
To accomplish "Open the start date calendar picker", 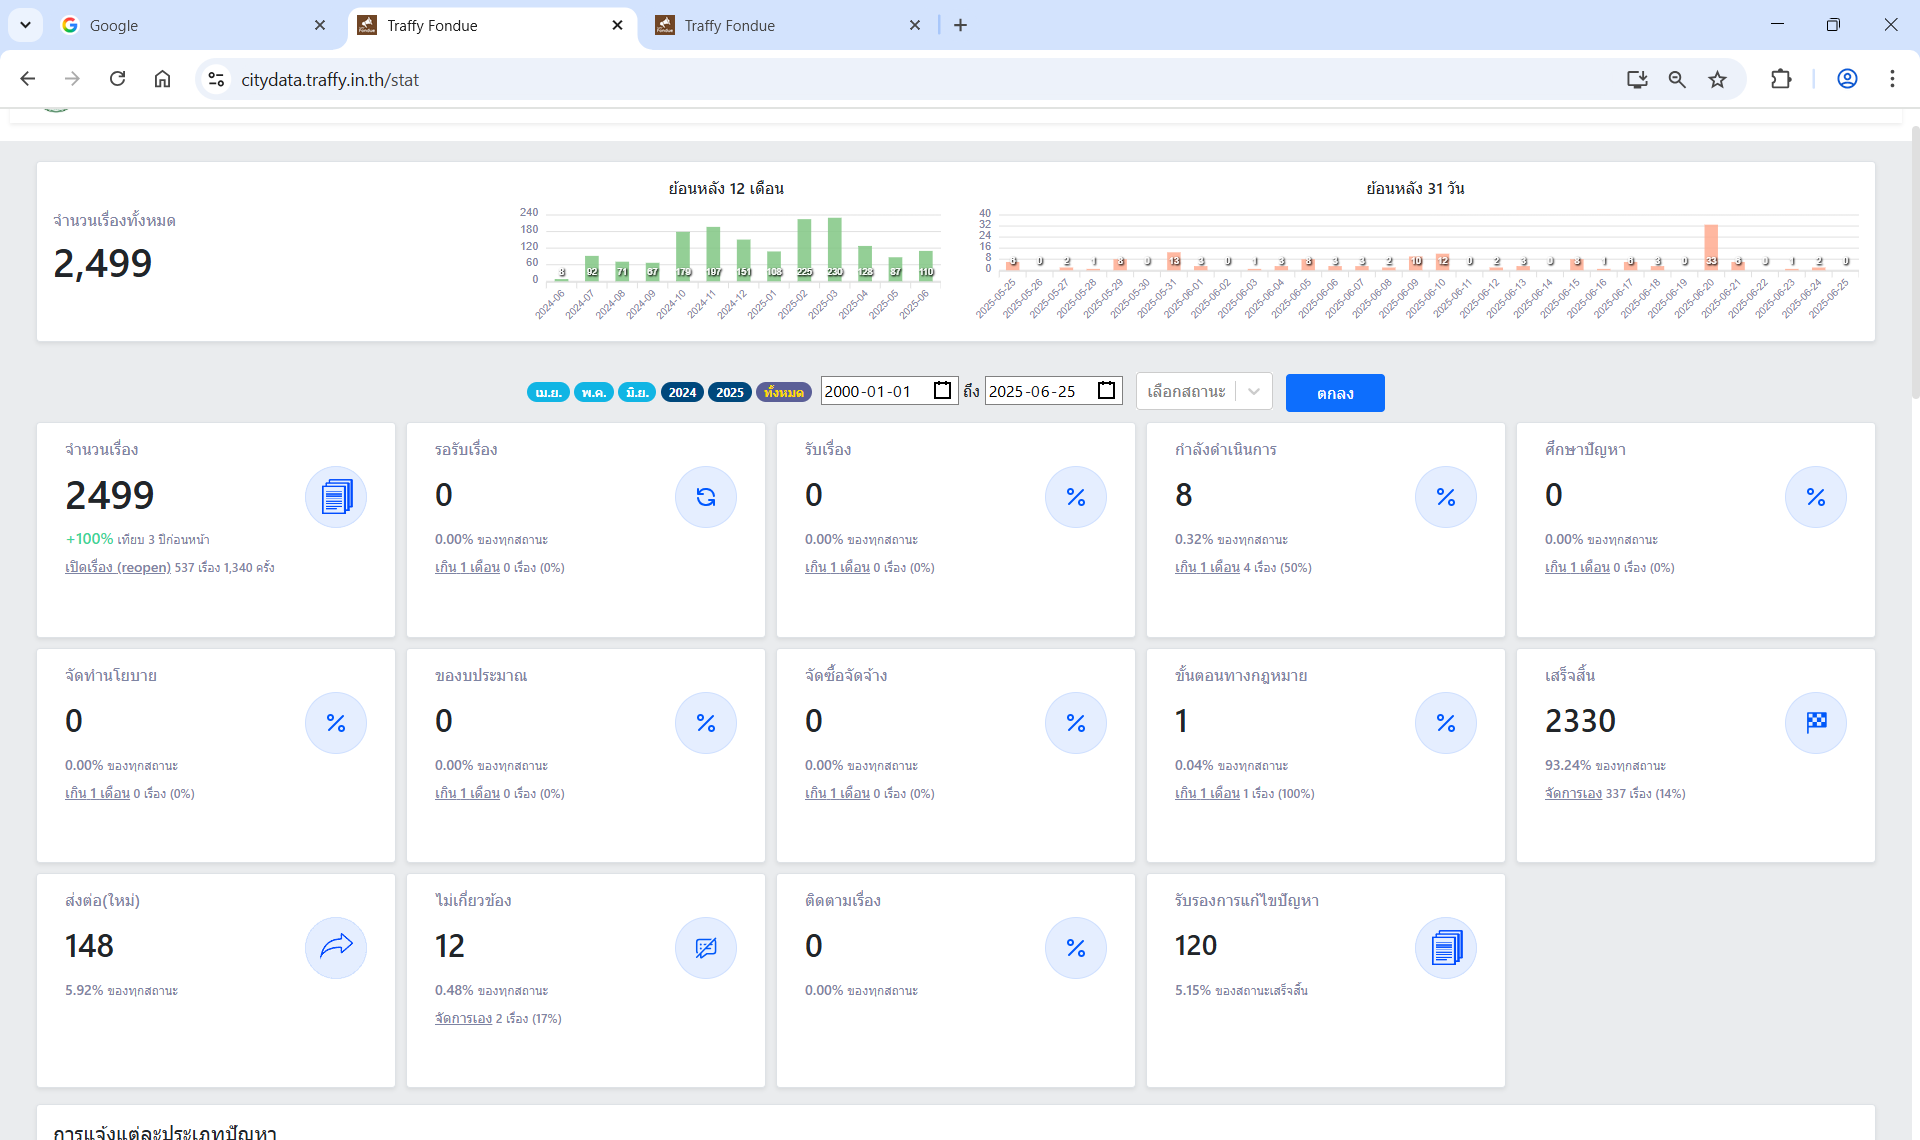I will pos(942,390).
